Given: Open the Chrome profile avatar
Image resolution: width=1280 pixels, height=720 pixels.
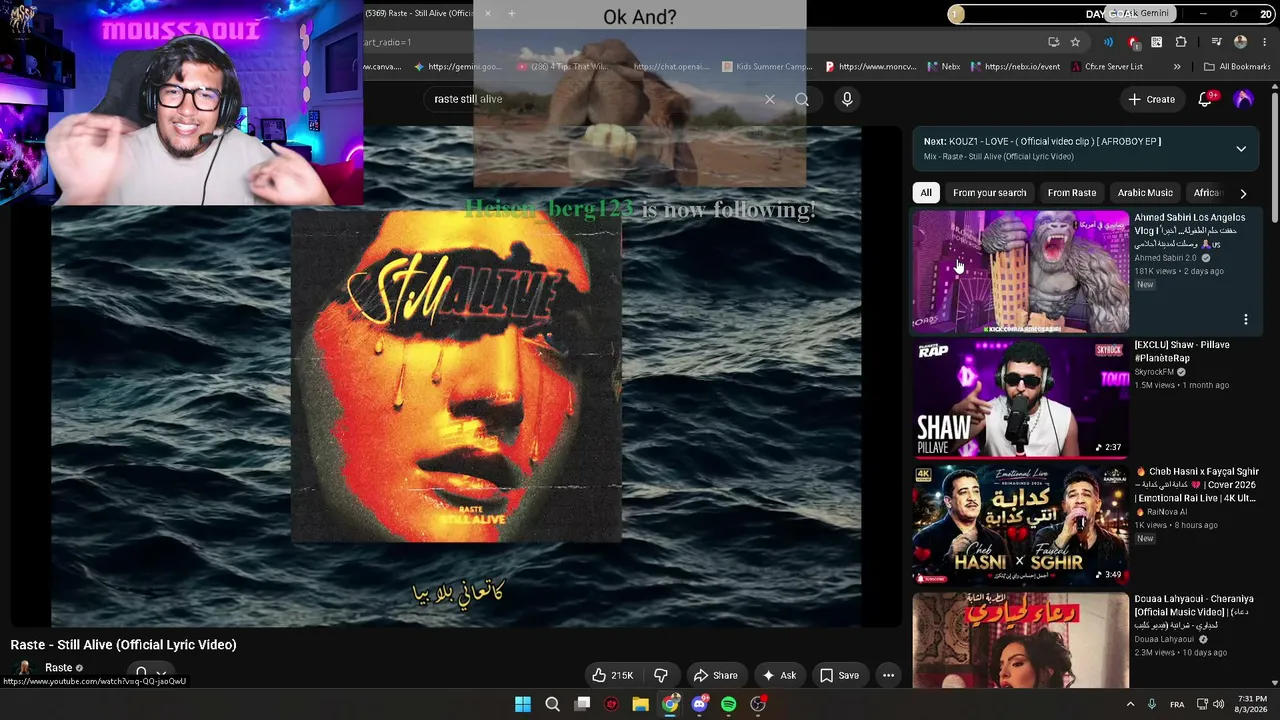Looking at the screenshot, I should pyautogui.click(x=1241, y=42).
